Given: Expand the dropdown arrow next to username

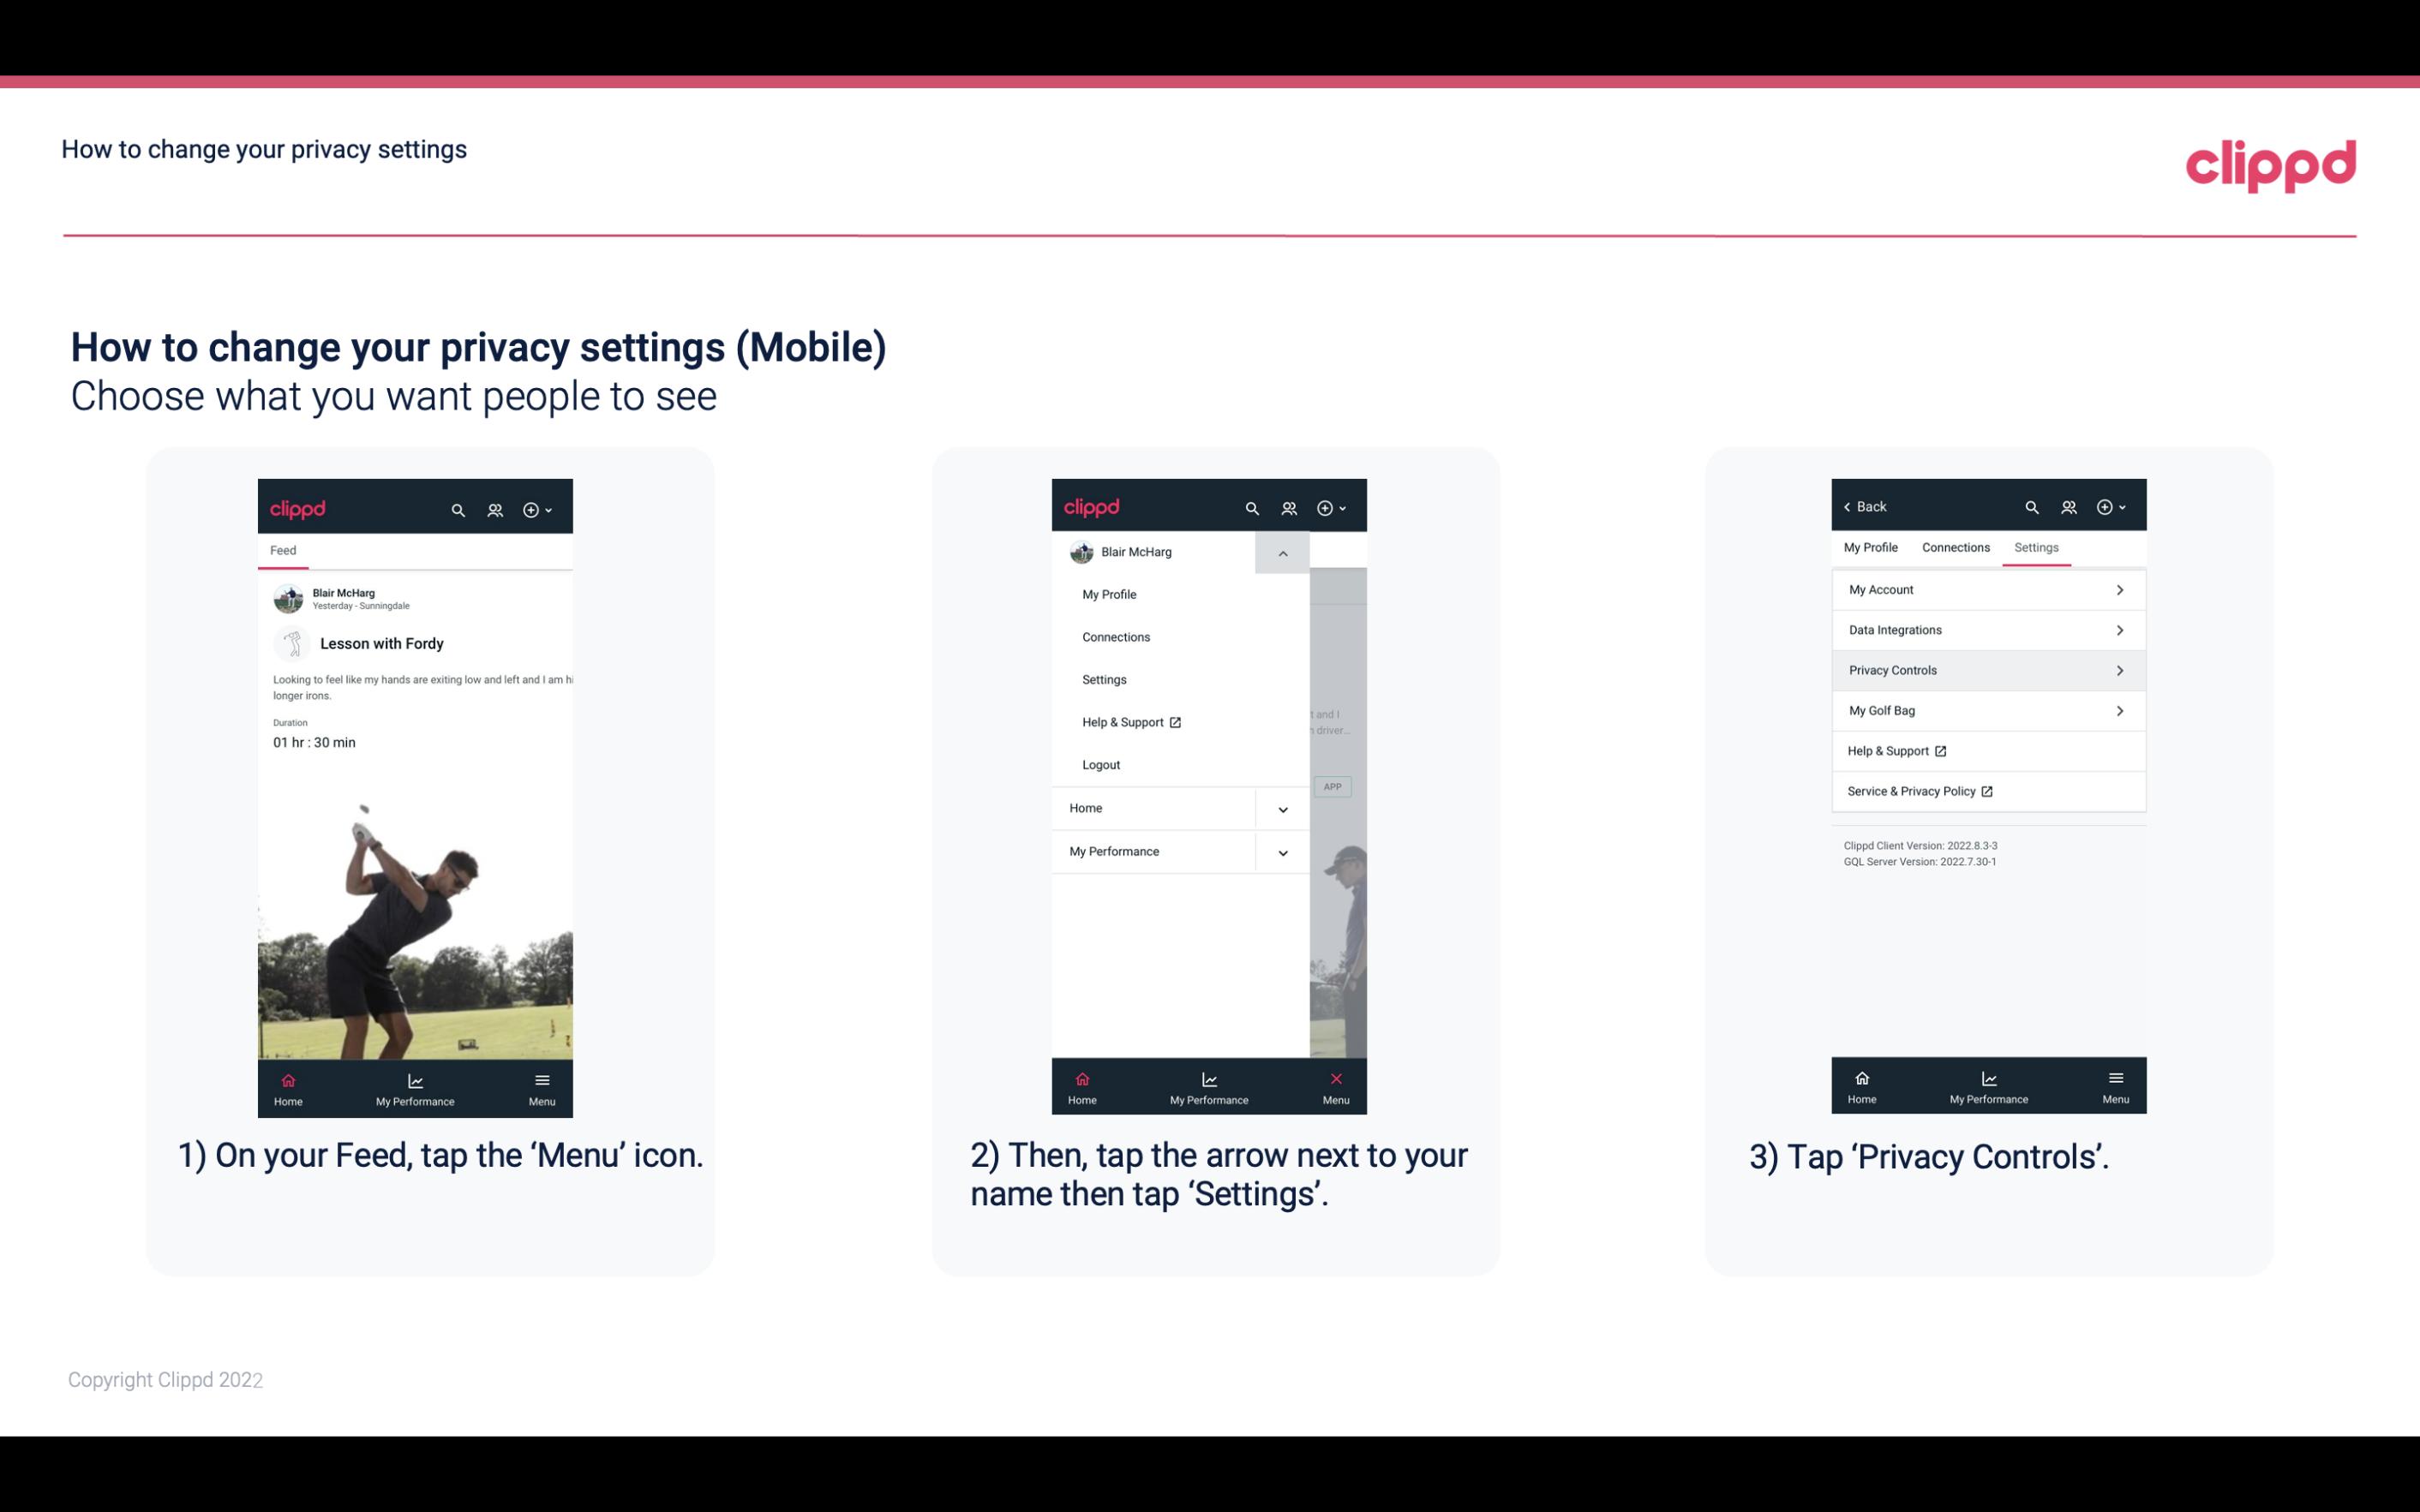Looking at the screenshot, I should point(1282,553).
